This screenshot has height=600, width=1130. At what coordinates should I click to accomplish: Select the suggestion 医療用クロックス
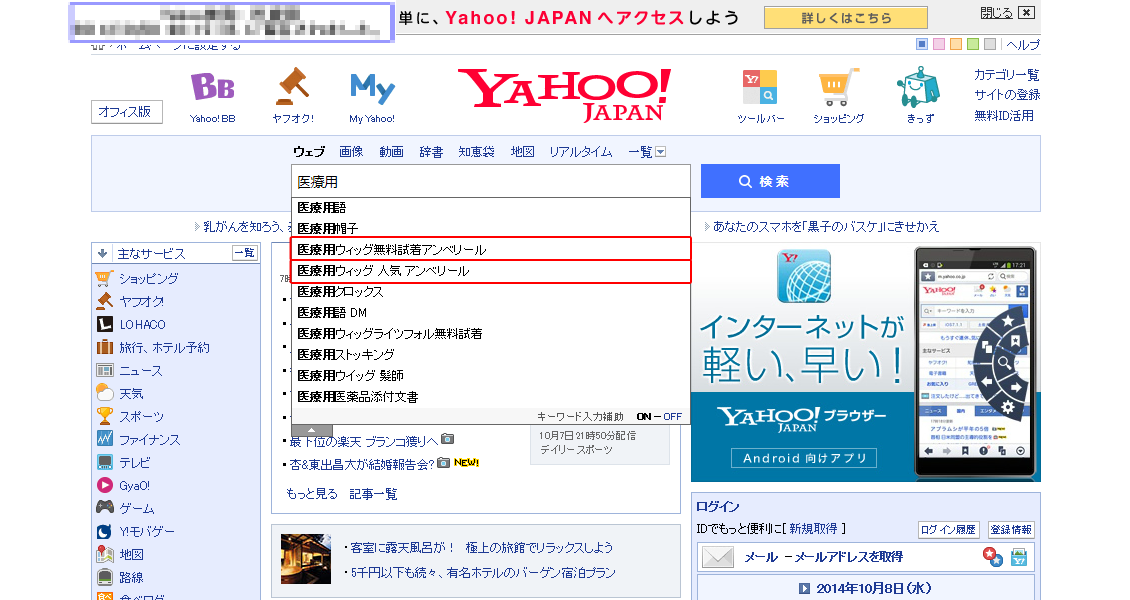tap(491, 292)
